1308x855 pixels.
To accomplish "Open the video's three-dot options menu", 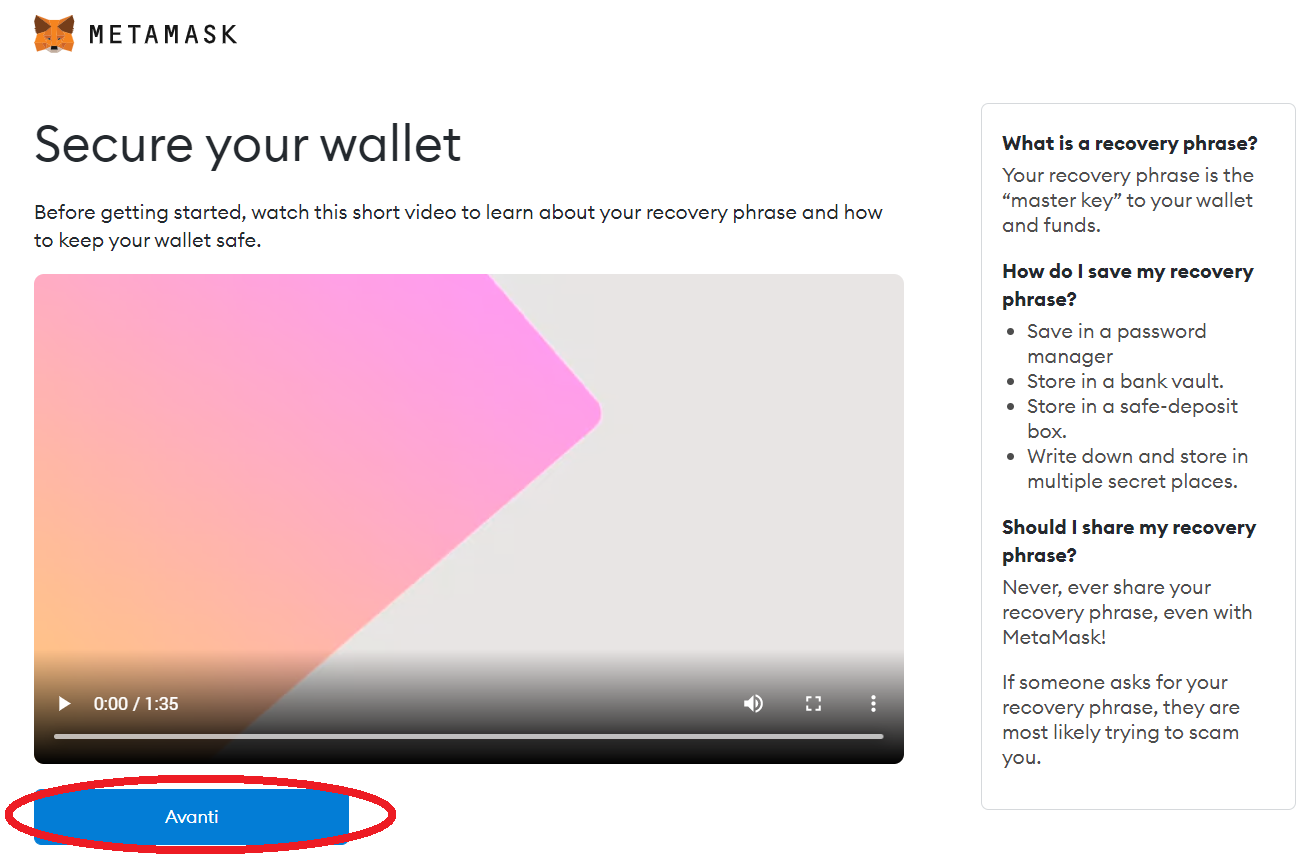I will pyautogui.click(x=873, y=704).
